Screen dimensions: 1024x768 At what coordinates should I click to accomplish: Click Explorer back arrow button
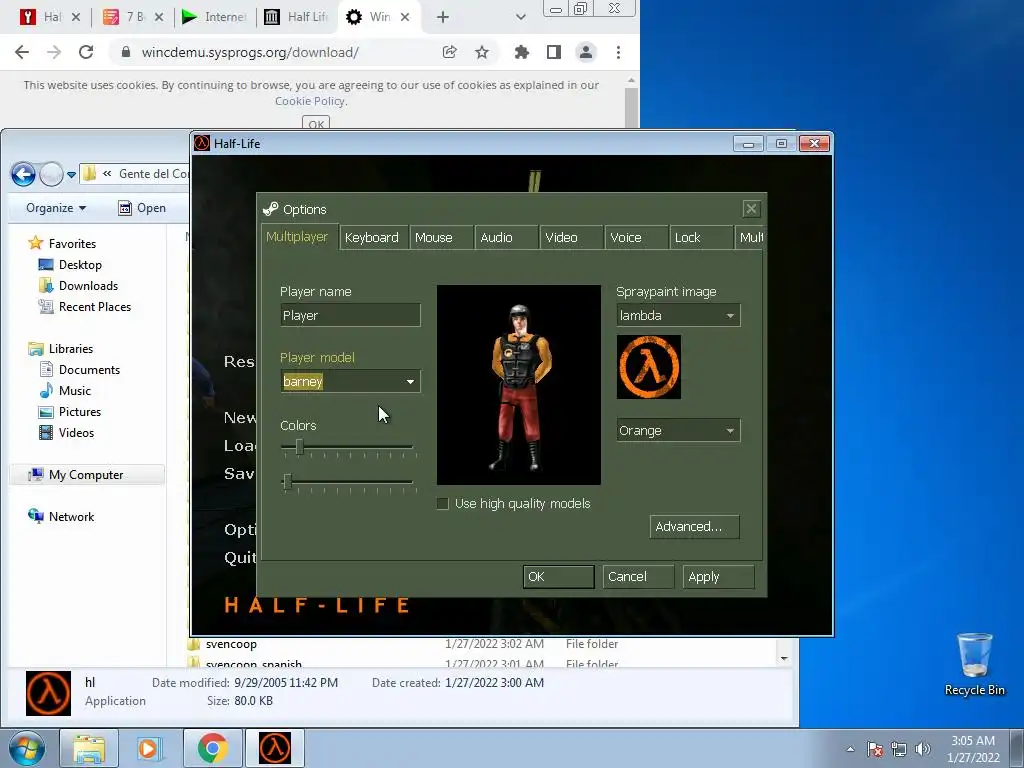pyautogui.click(x=24, y=174)
